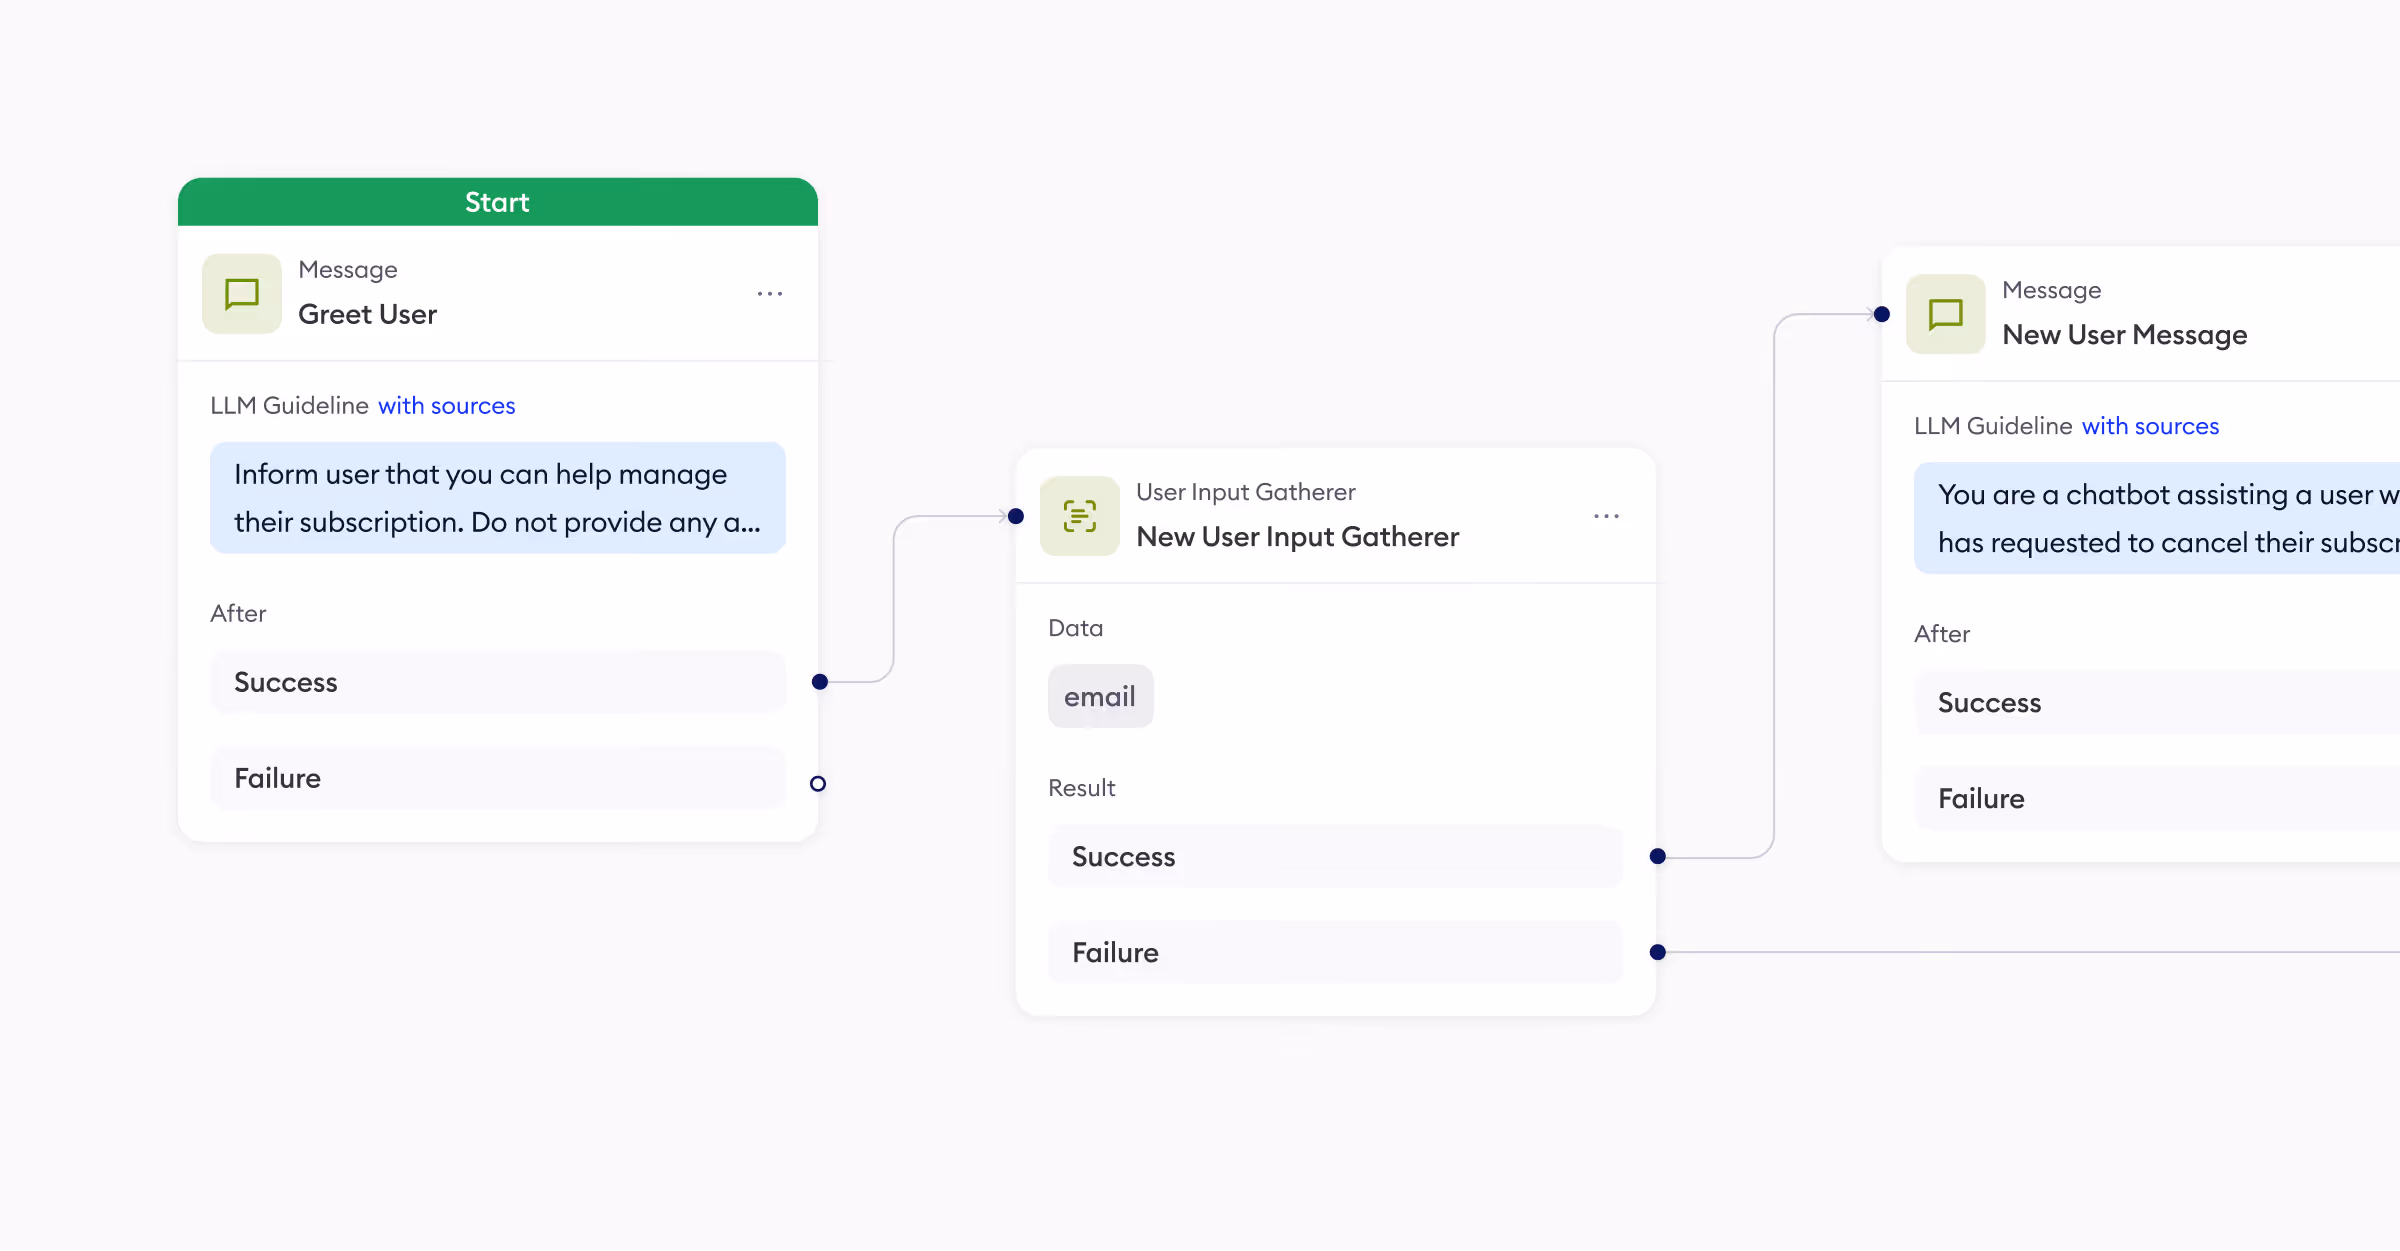Click empty Failure connector on Greet User
Viewport: 2400px width, 1251px height.
818,784
